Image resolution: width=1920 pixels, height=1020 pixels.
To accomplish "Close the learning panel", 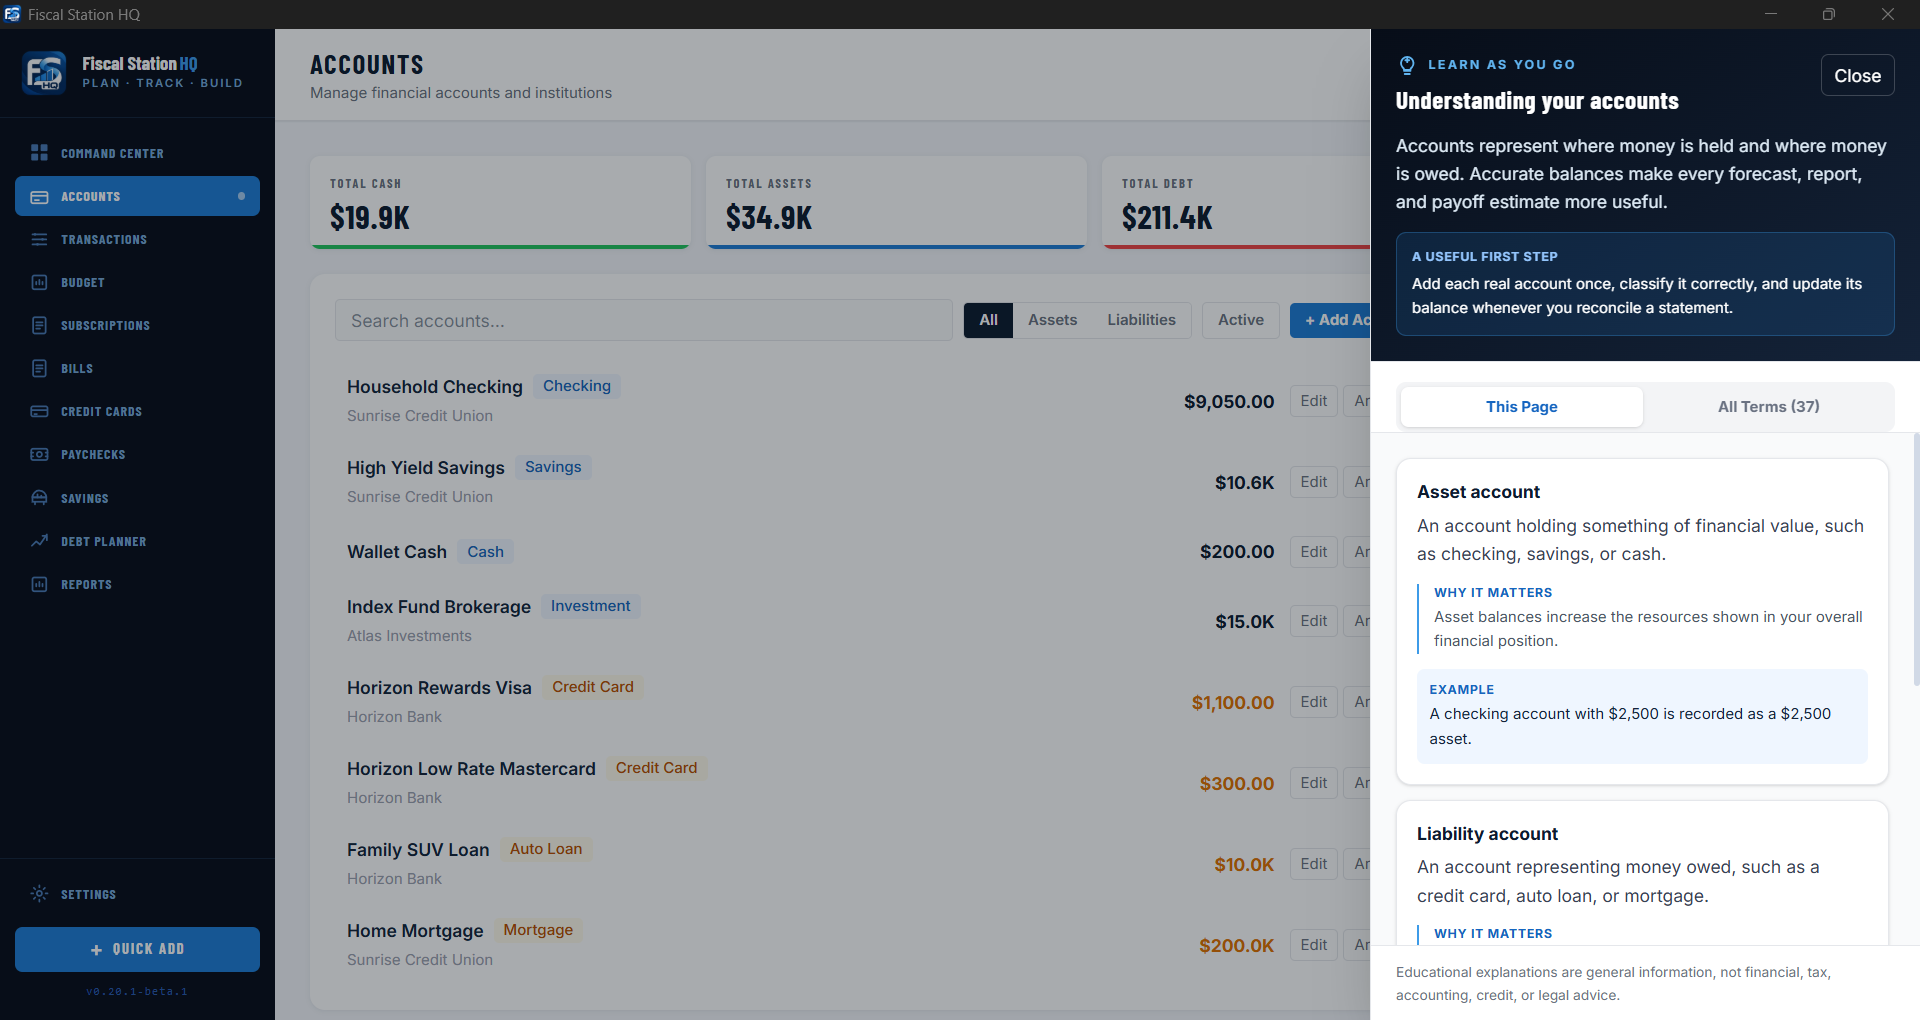I will 1857,75.
